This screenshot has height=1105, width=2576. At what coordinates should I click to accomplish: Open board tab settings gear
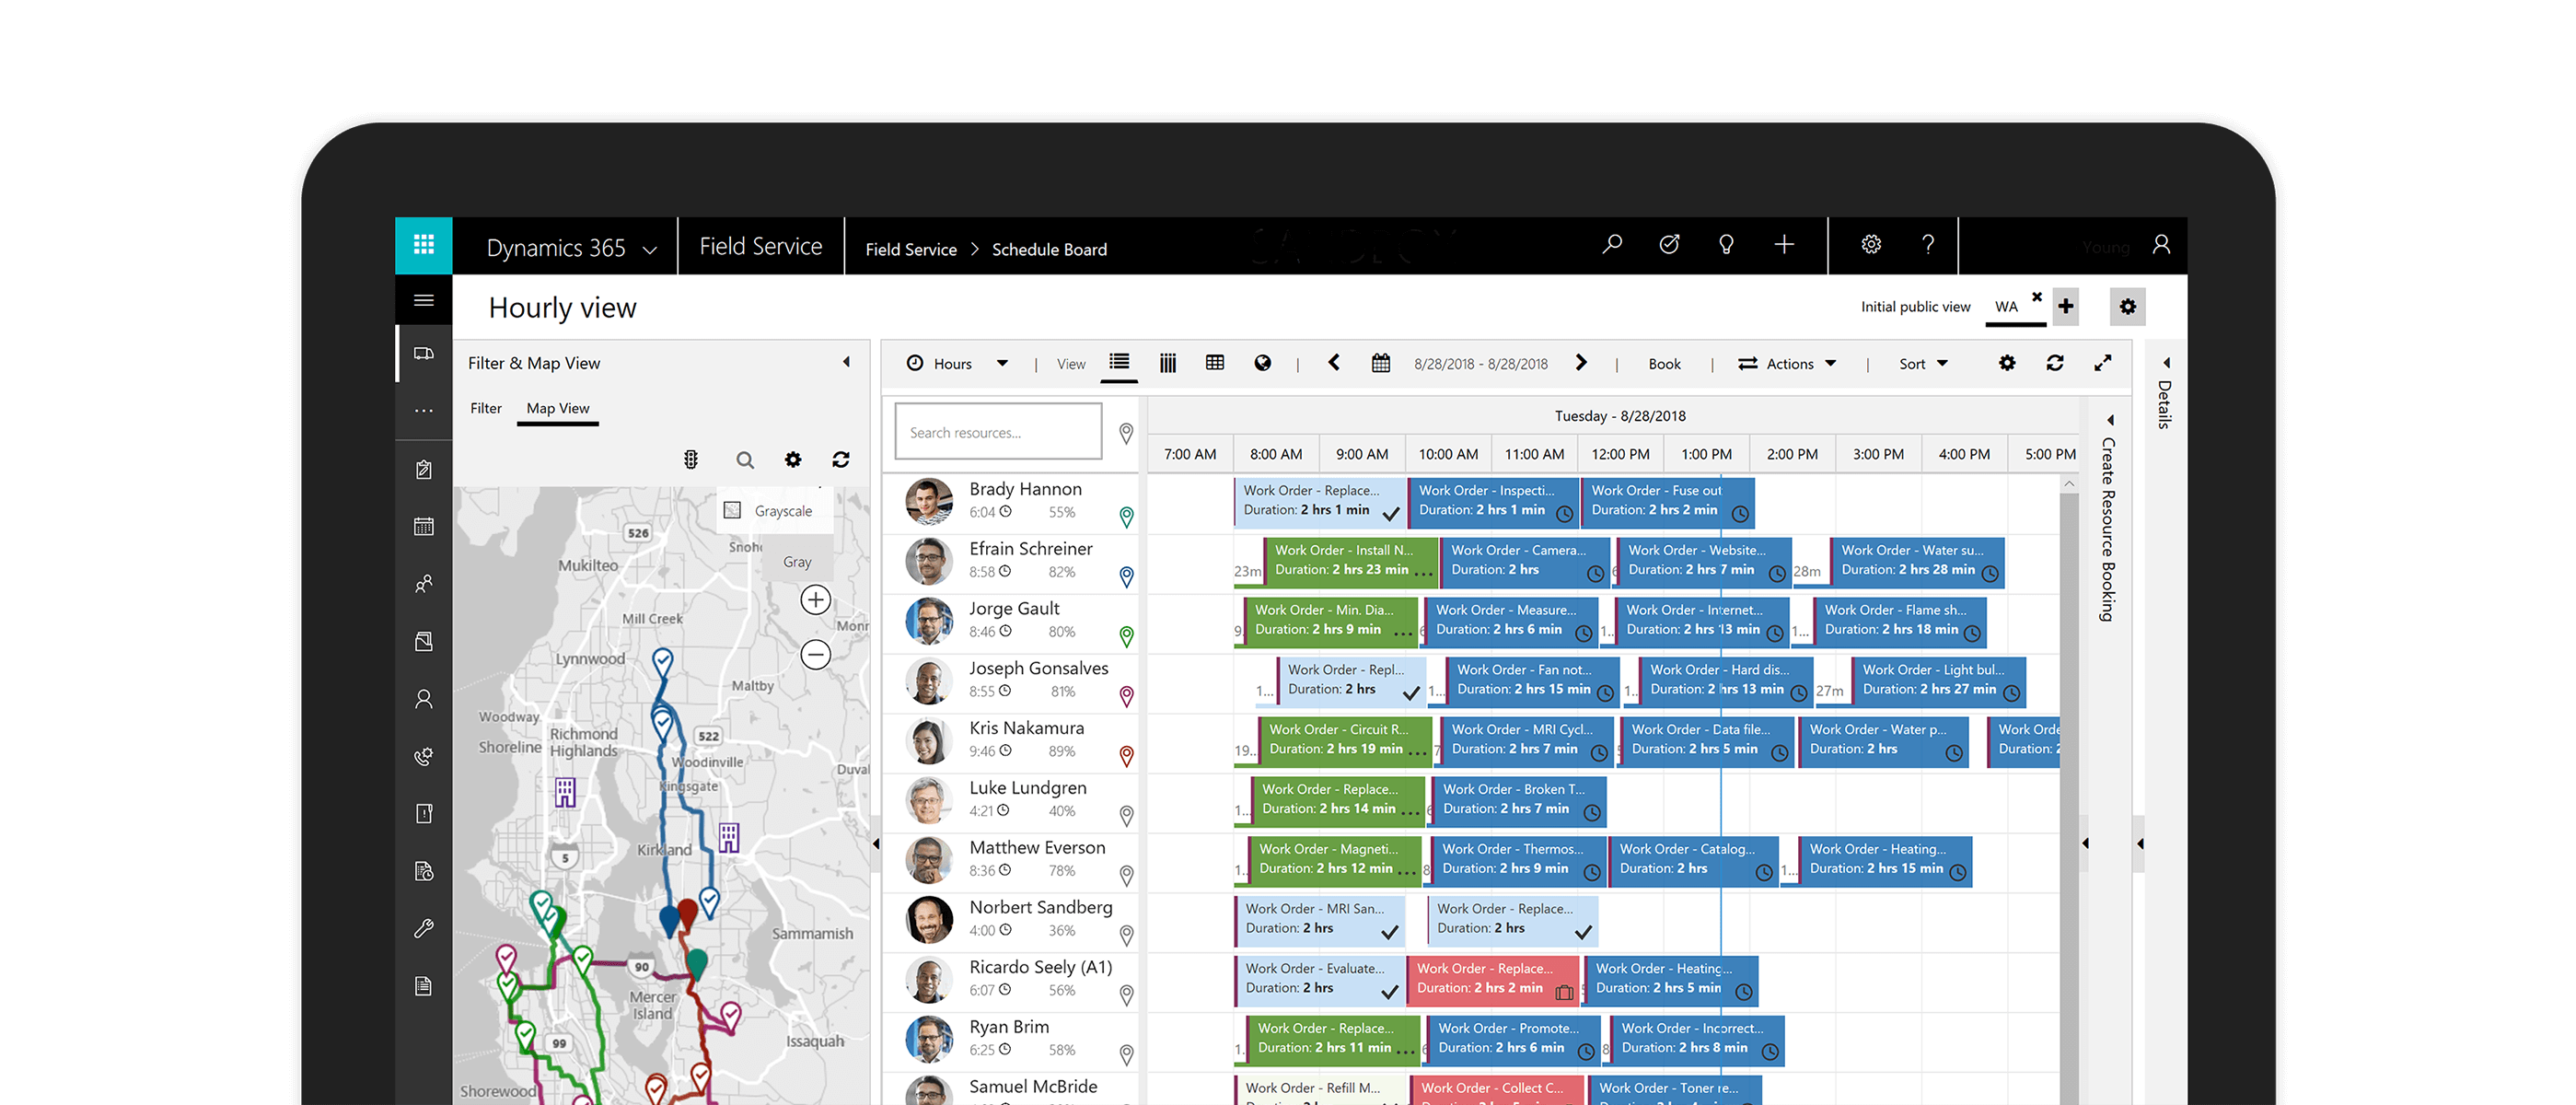point(2128,307)
